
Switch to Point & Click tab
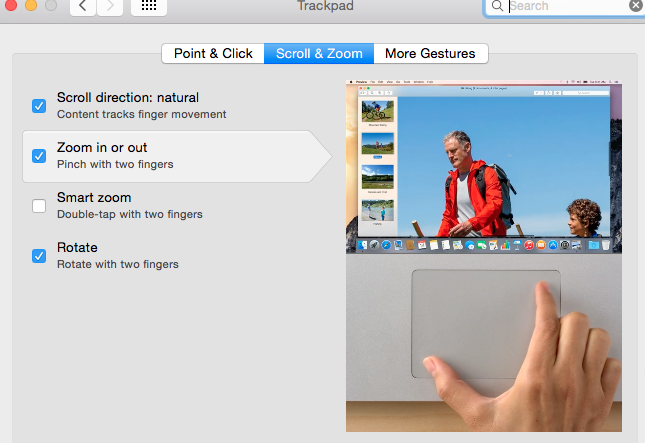pyautogui.click(x=213, y=53)
